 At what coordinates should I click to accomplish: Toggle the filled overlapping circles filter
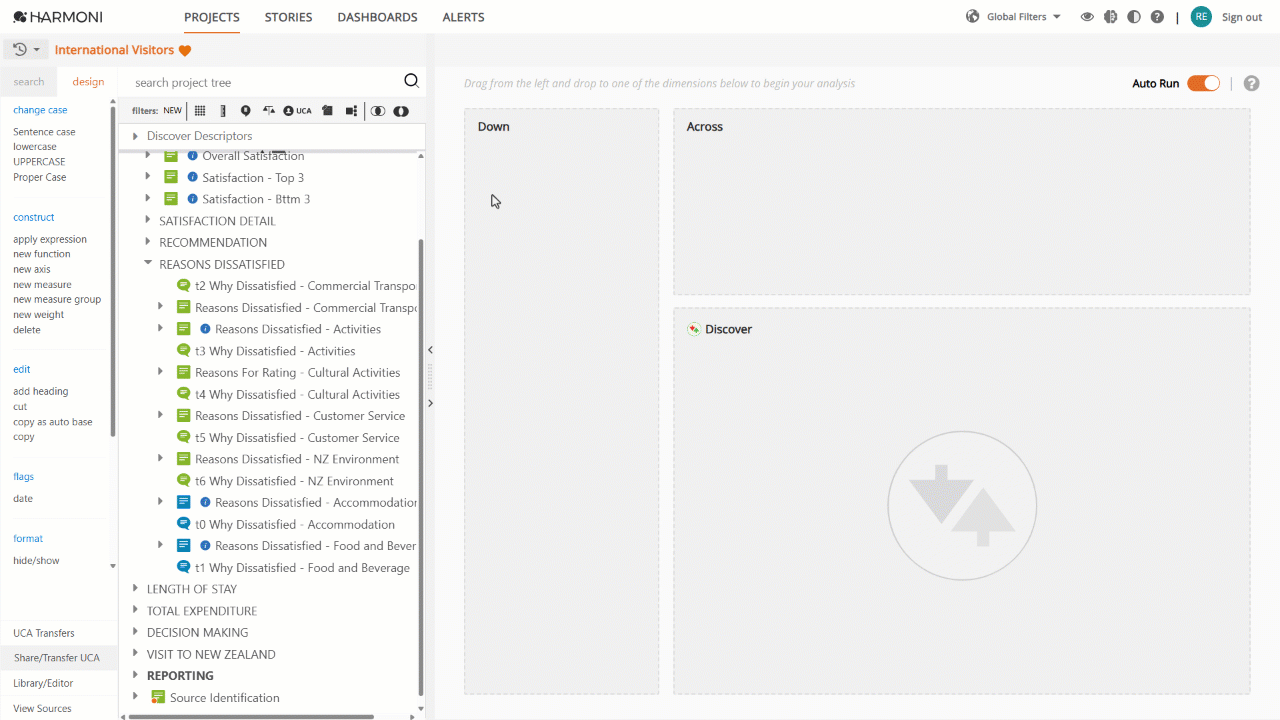[401, 111]
